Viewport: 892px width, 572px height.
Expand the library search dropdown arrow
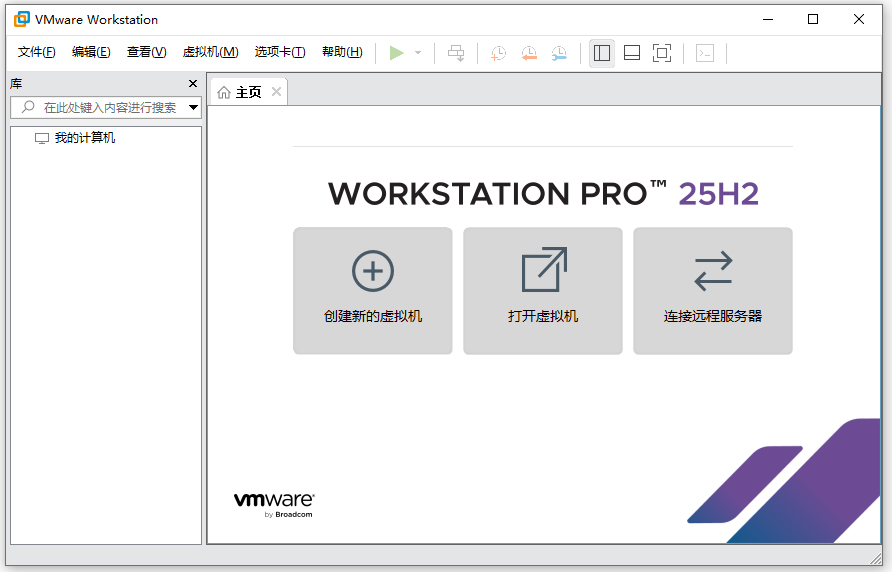tap(193, 108)
